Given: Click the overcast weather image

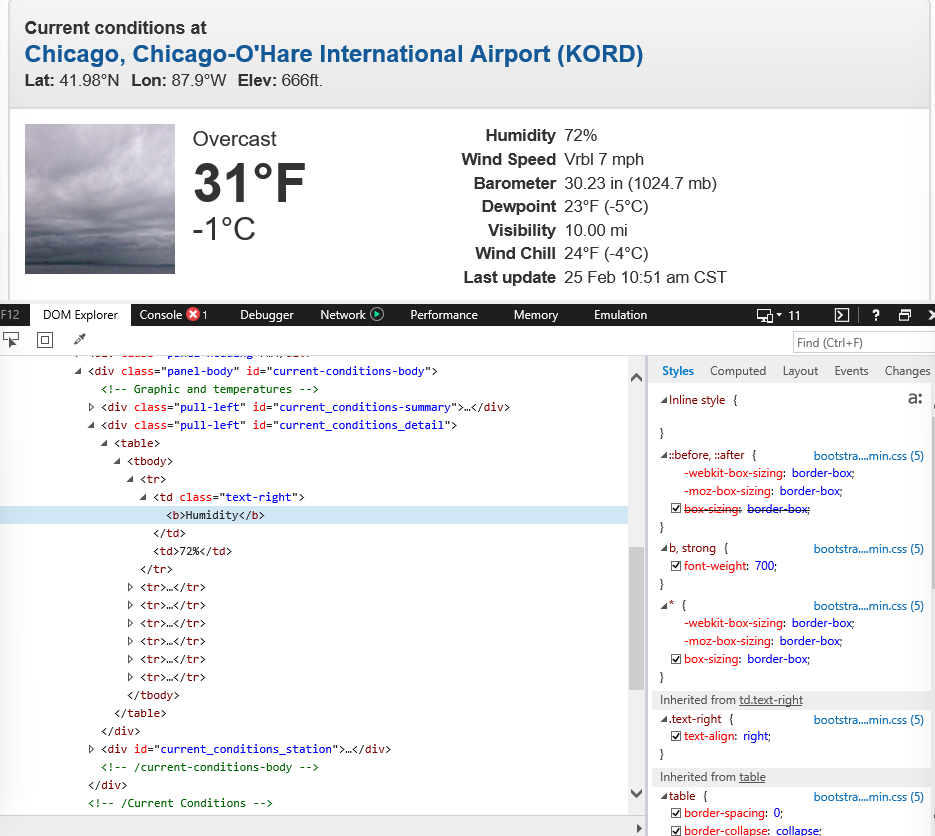Looking at the screenshot, I should 100,199.
